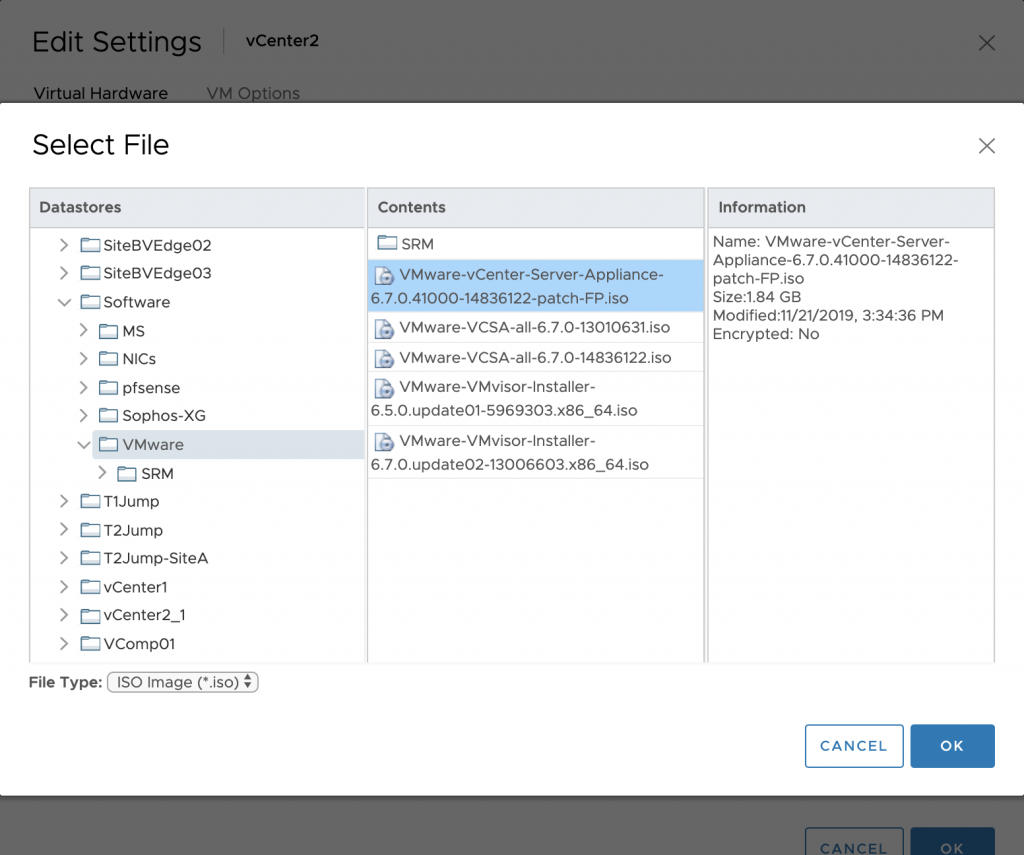This screenshot has width=1024, height=855.
Task: Expand the vCenter2_1 datastore
Action: pyautogui.click(x=63, y=615)
